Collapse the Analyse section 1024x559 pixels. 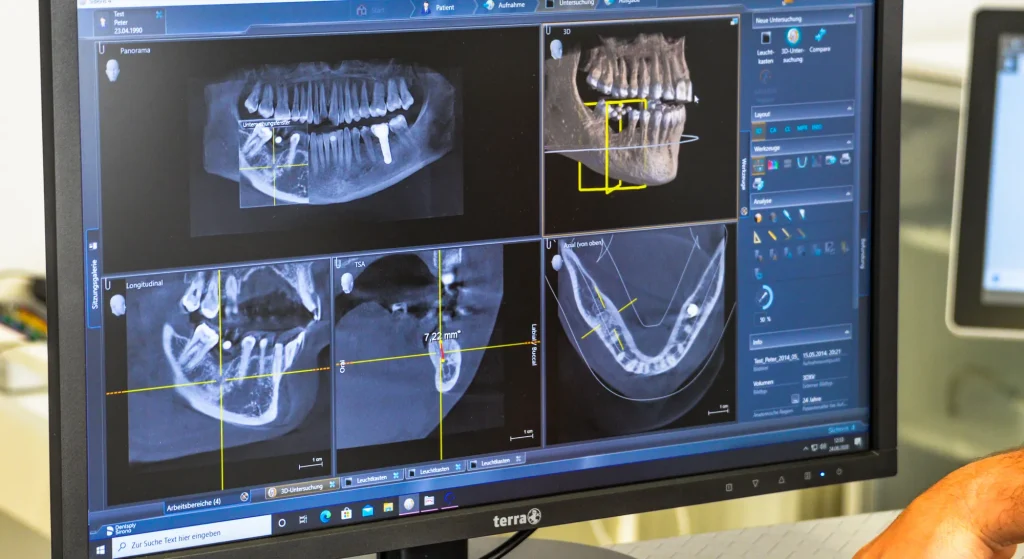coord(848,193)
